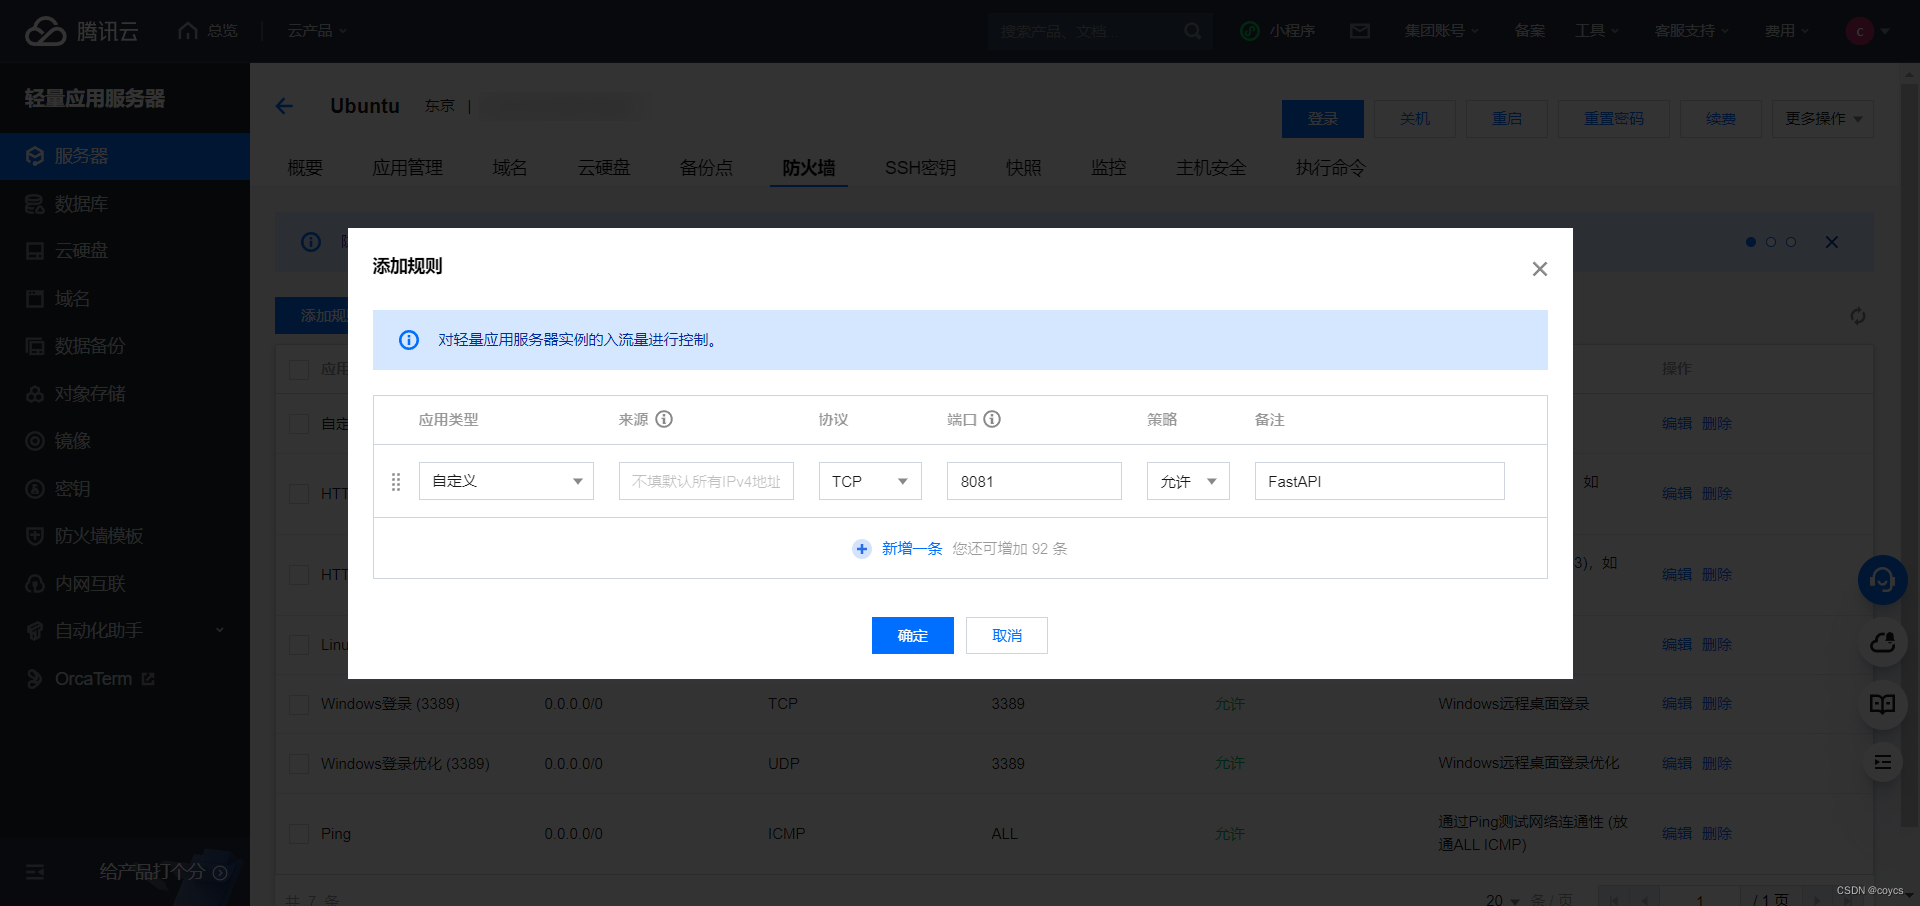Image resolution: width=1920 pixels, height=906 pixels.
Task: Click the 登录 button
Action: [x=1323, y=119]
